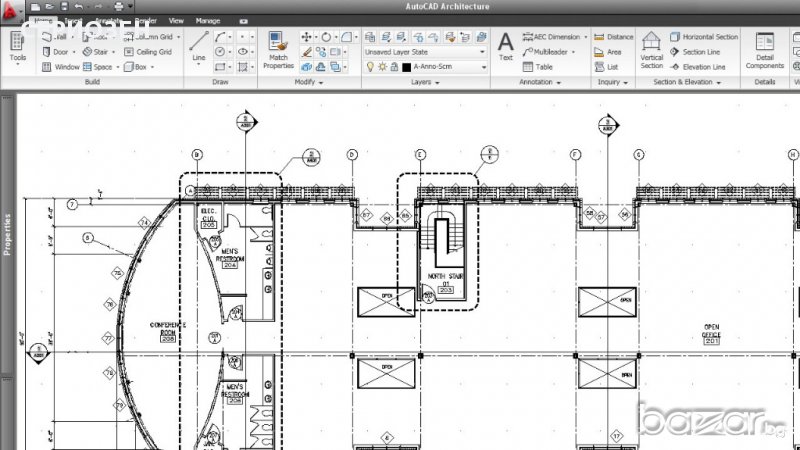This screenshot has width=800, height=450.
Task: Pick the Move tool in Modify panel
Action: pyautogui.click(x=306, y=36)
